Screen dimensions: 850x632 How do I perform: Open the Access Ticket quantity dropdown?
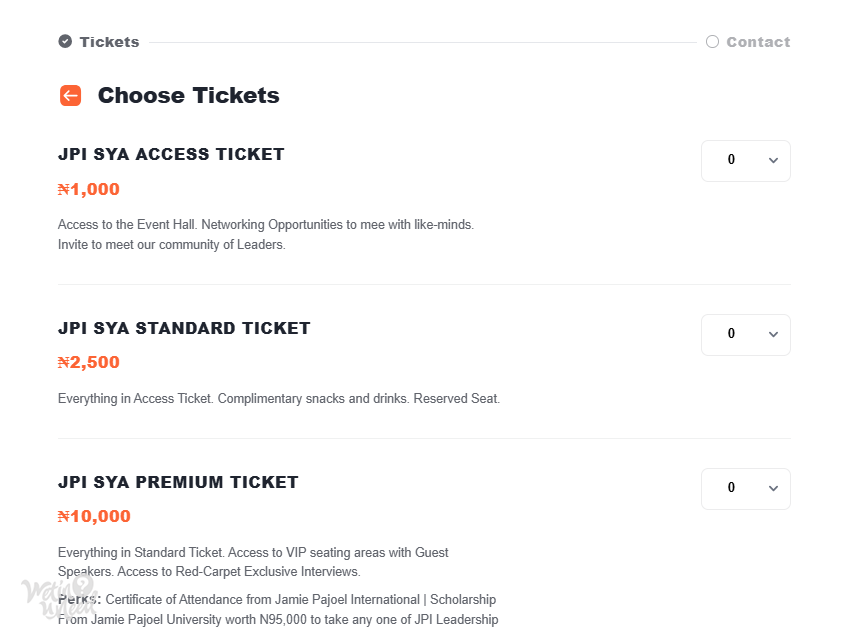746,161
